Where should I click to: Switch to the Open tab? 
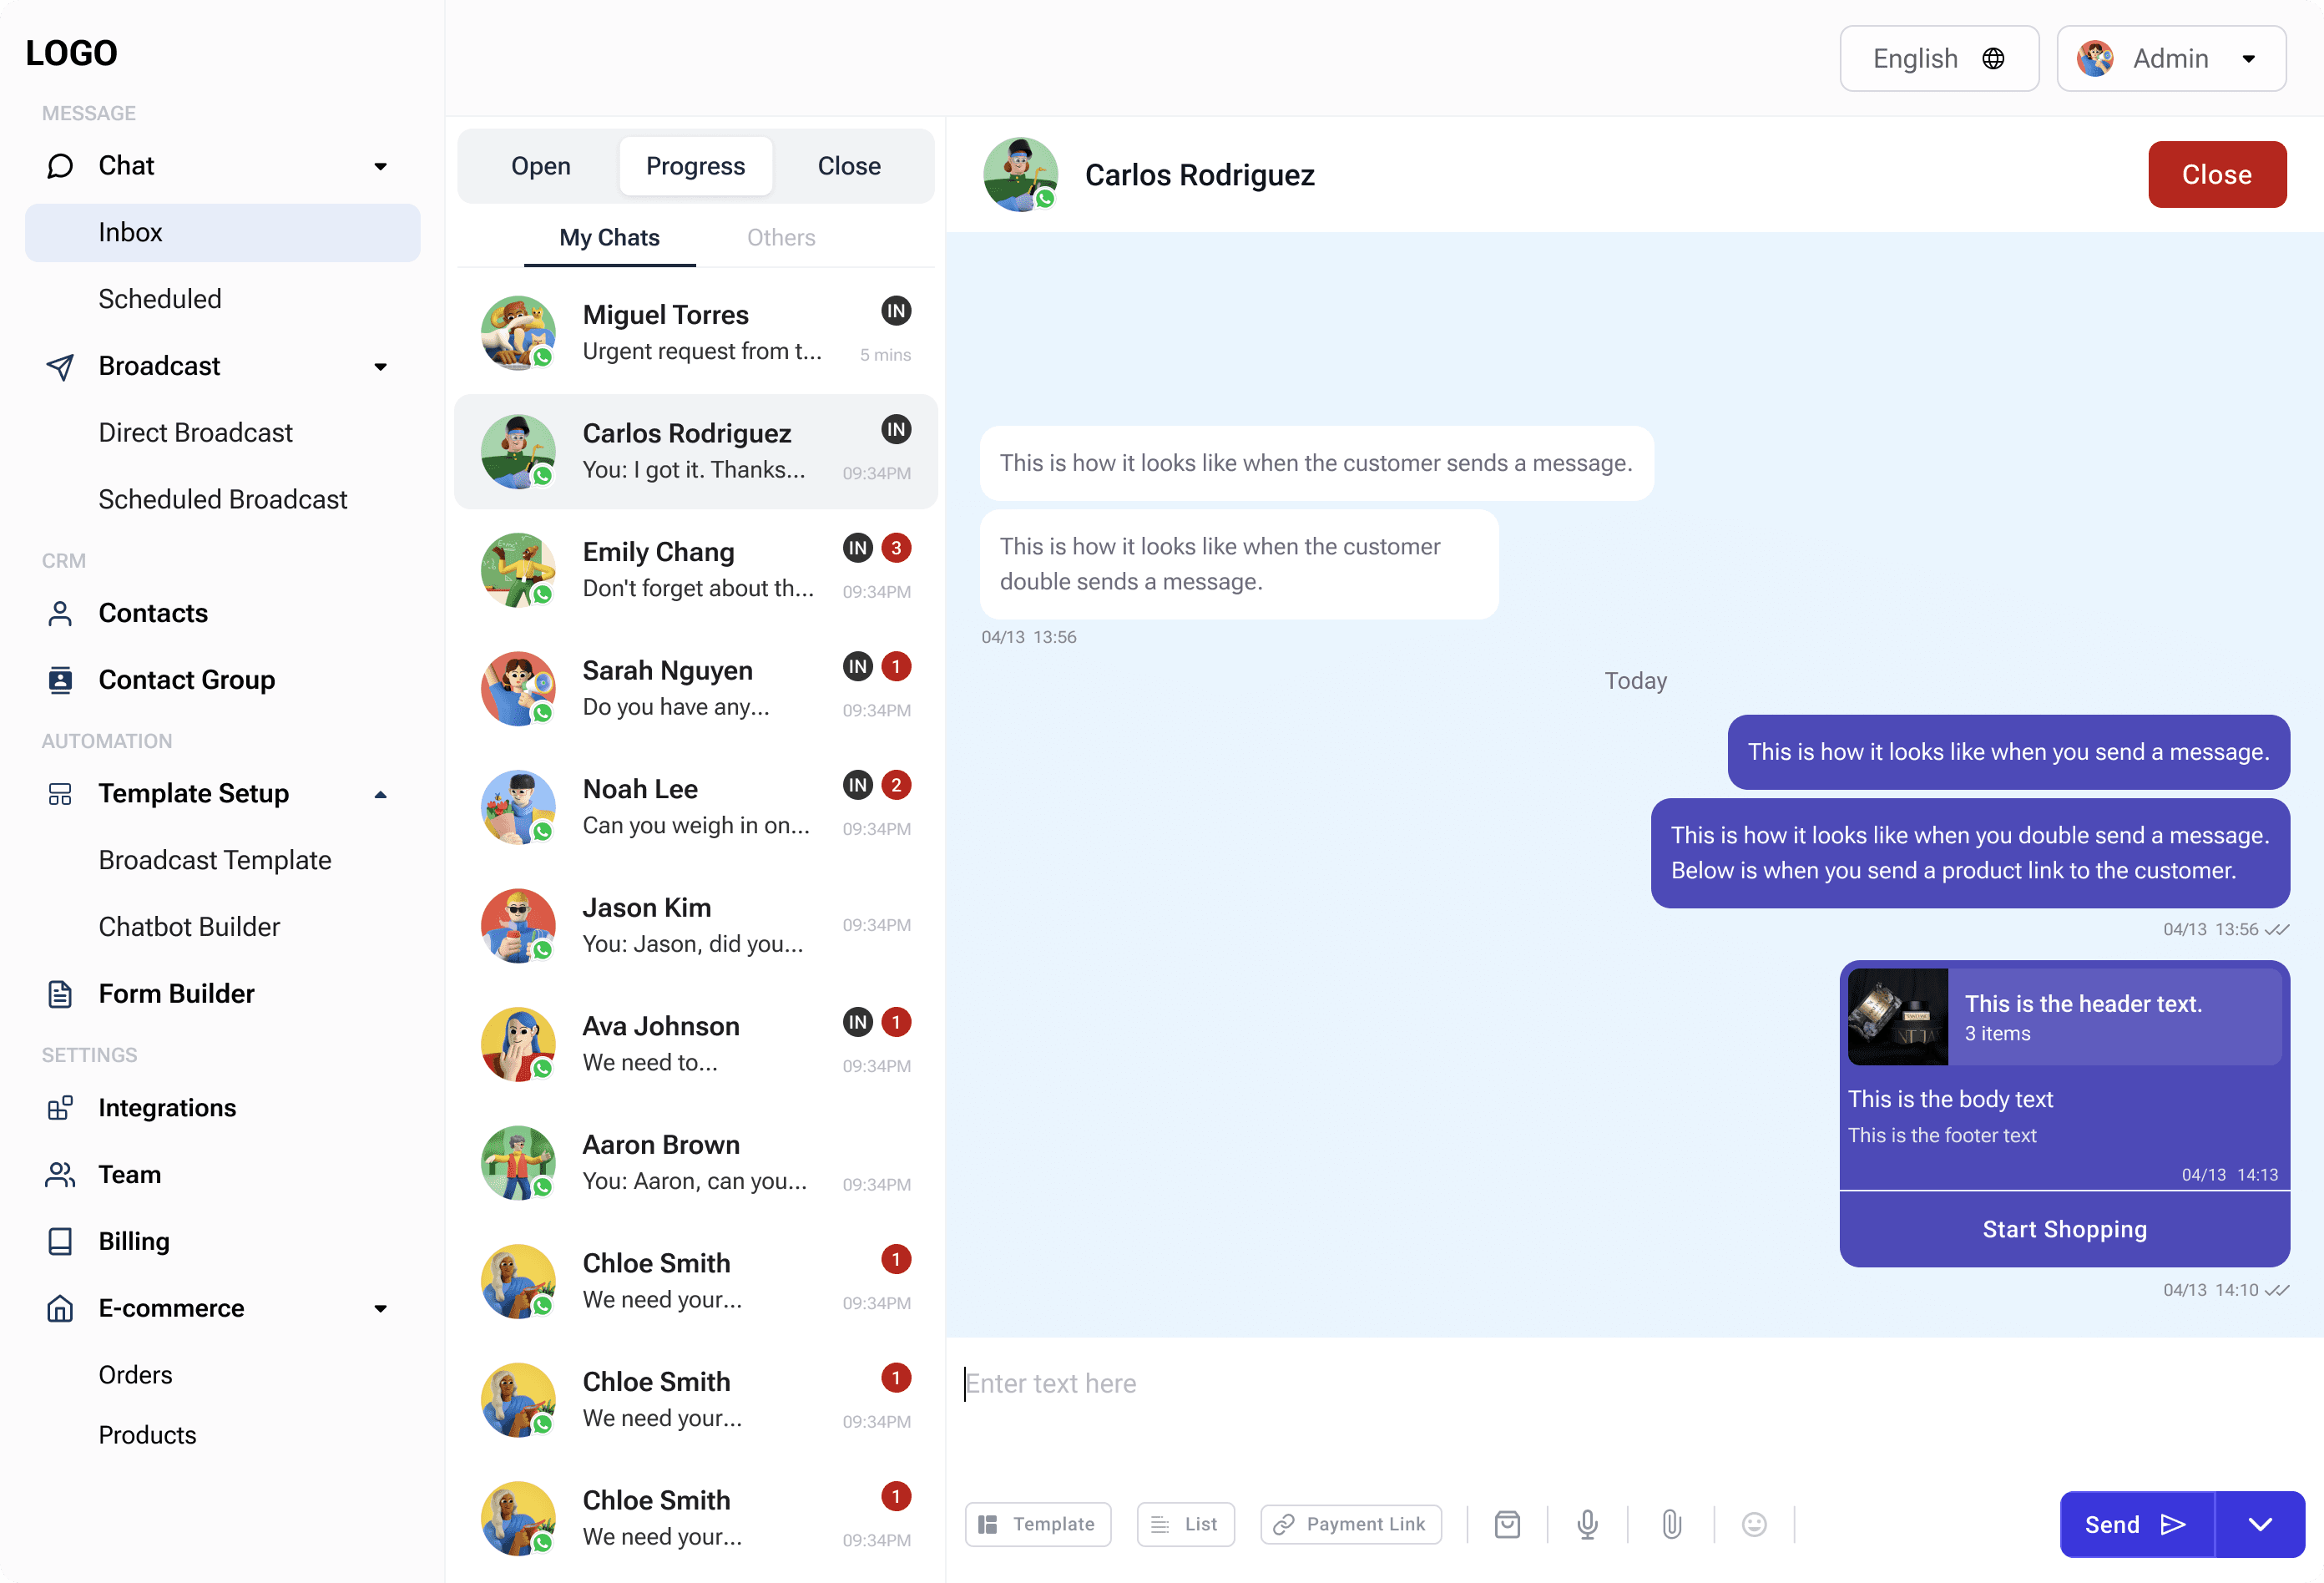[541, 166]
